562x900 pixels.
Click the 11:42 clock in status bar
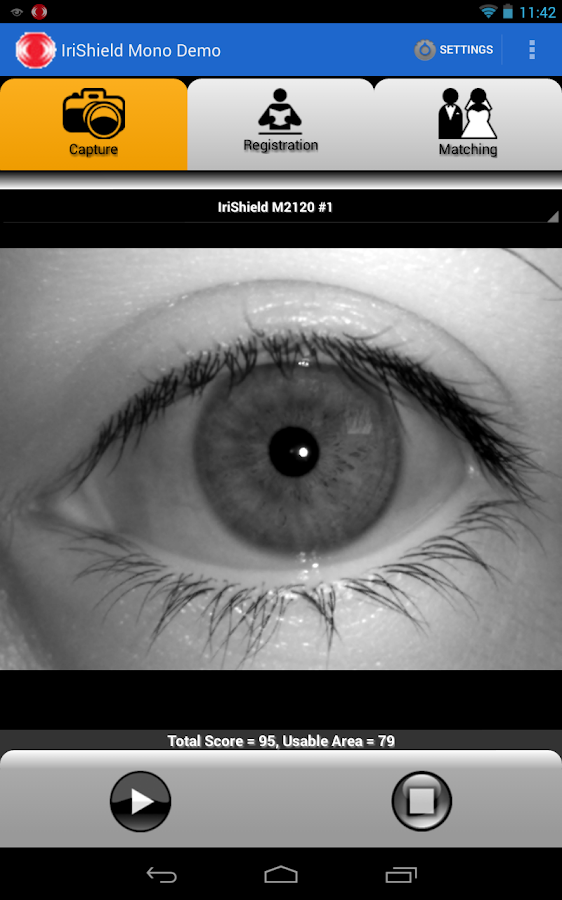click(537, 12)
